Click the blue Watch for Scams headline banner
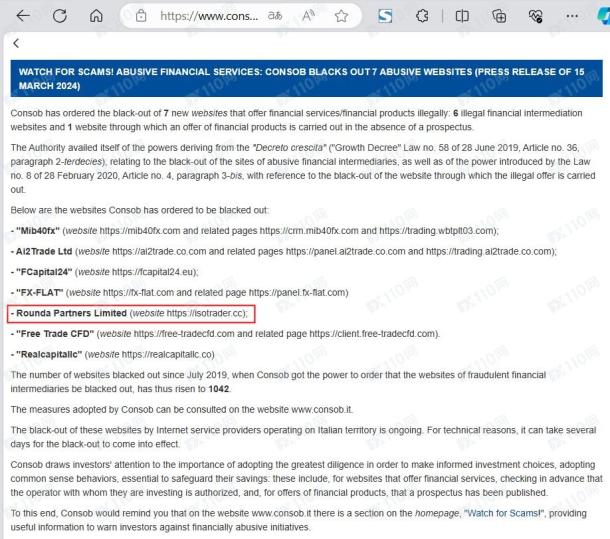 pos(307,79)
